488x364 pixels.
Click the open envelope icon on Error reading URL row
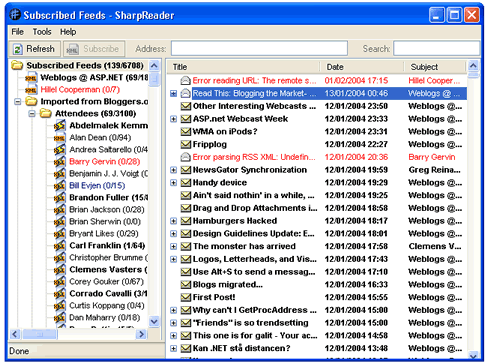point(185,81)
